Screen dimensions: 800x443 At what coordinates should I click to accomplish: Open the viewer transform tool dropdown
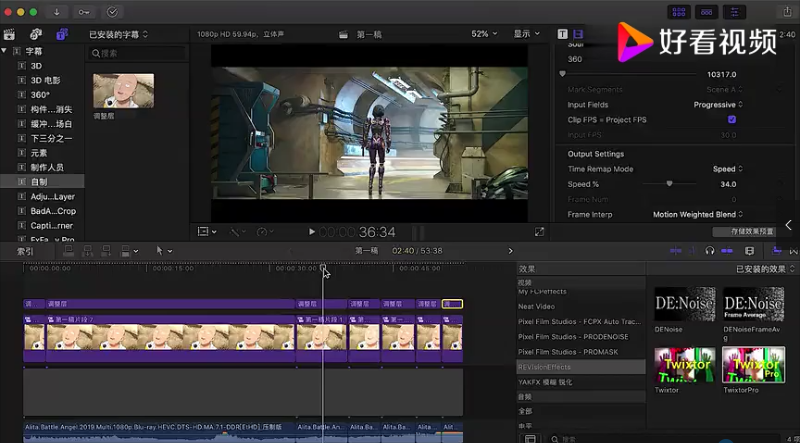pyautogui.click(x=207, y=232)
